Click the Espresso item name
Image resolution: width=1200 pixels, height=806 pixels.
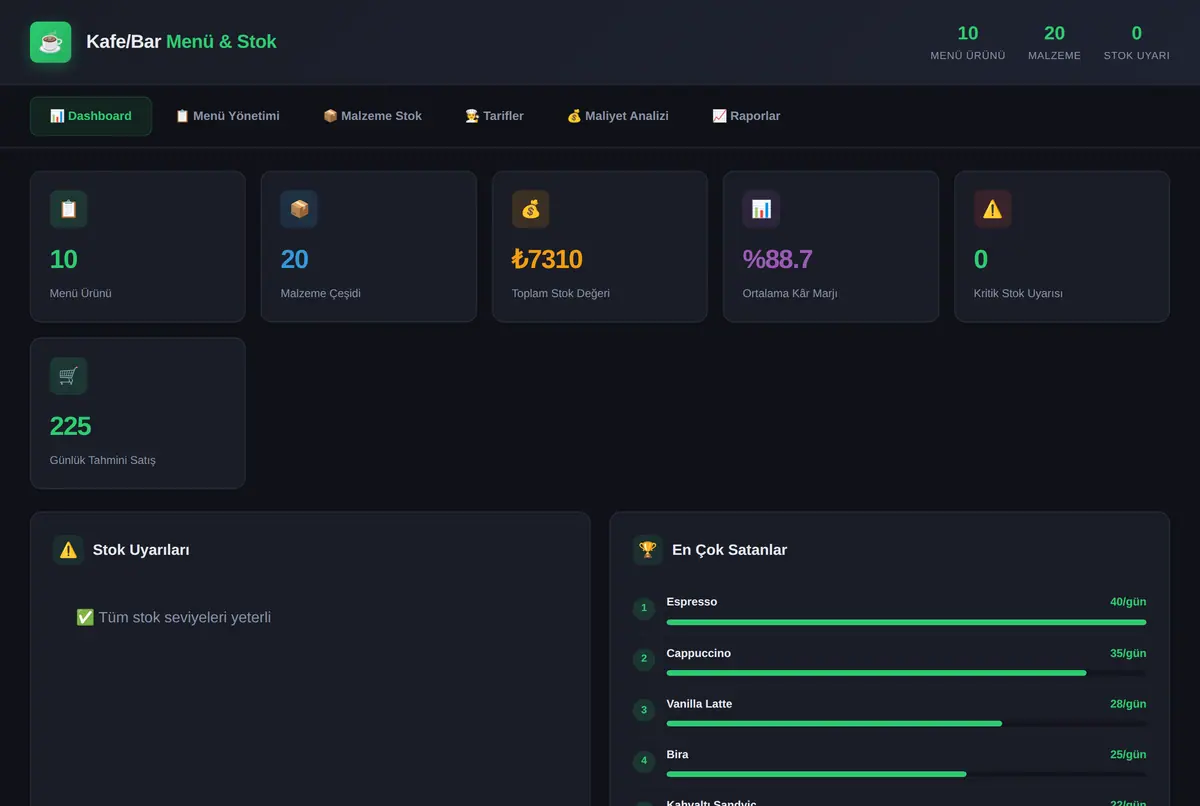(x=692, y=602)
